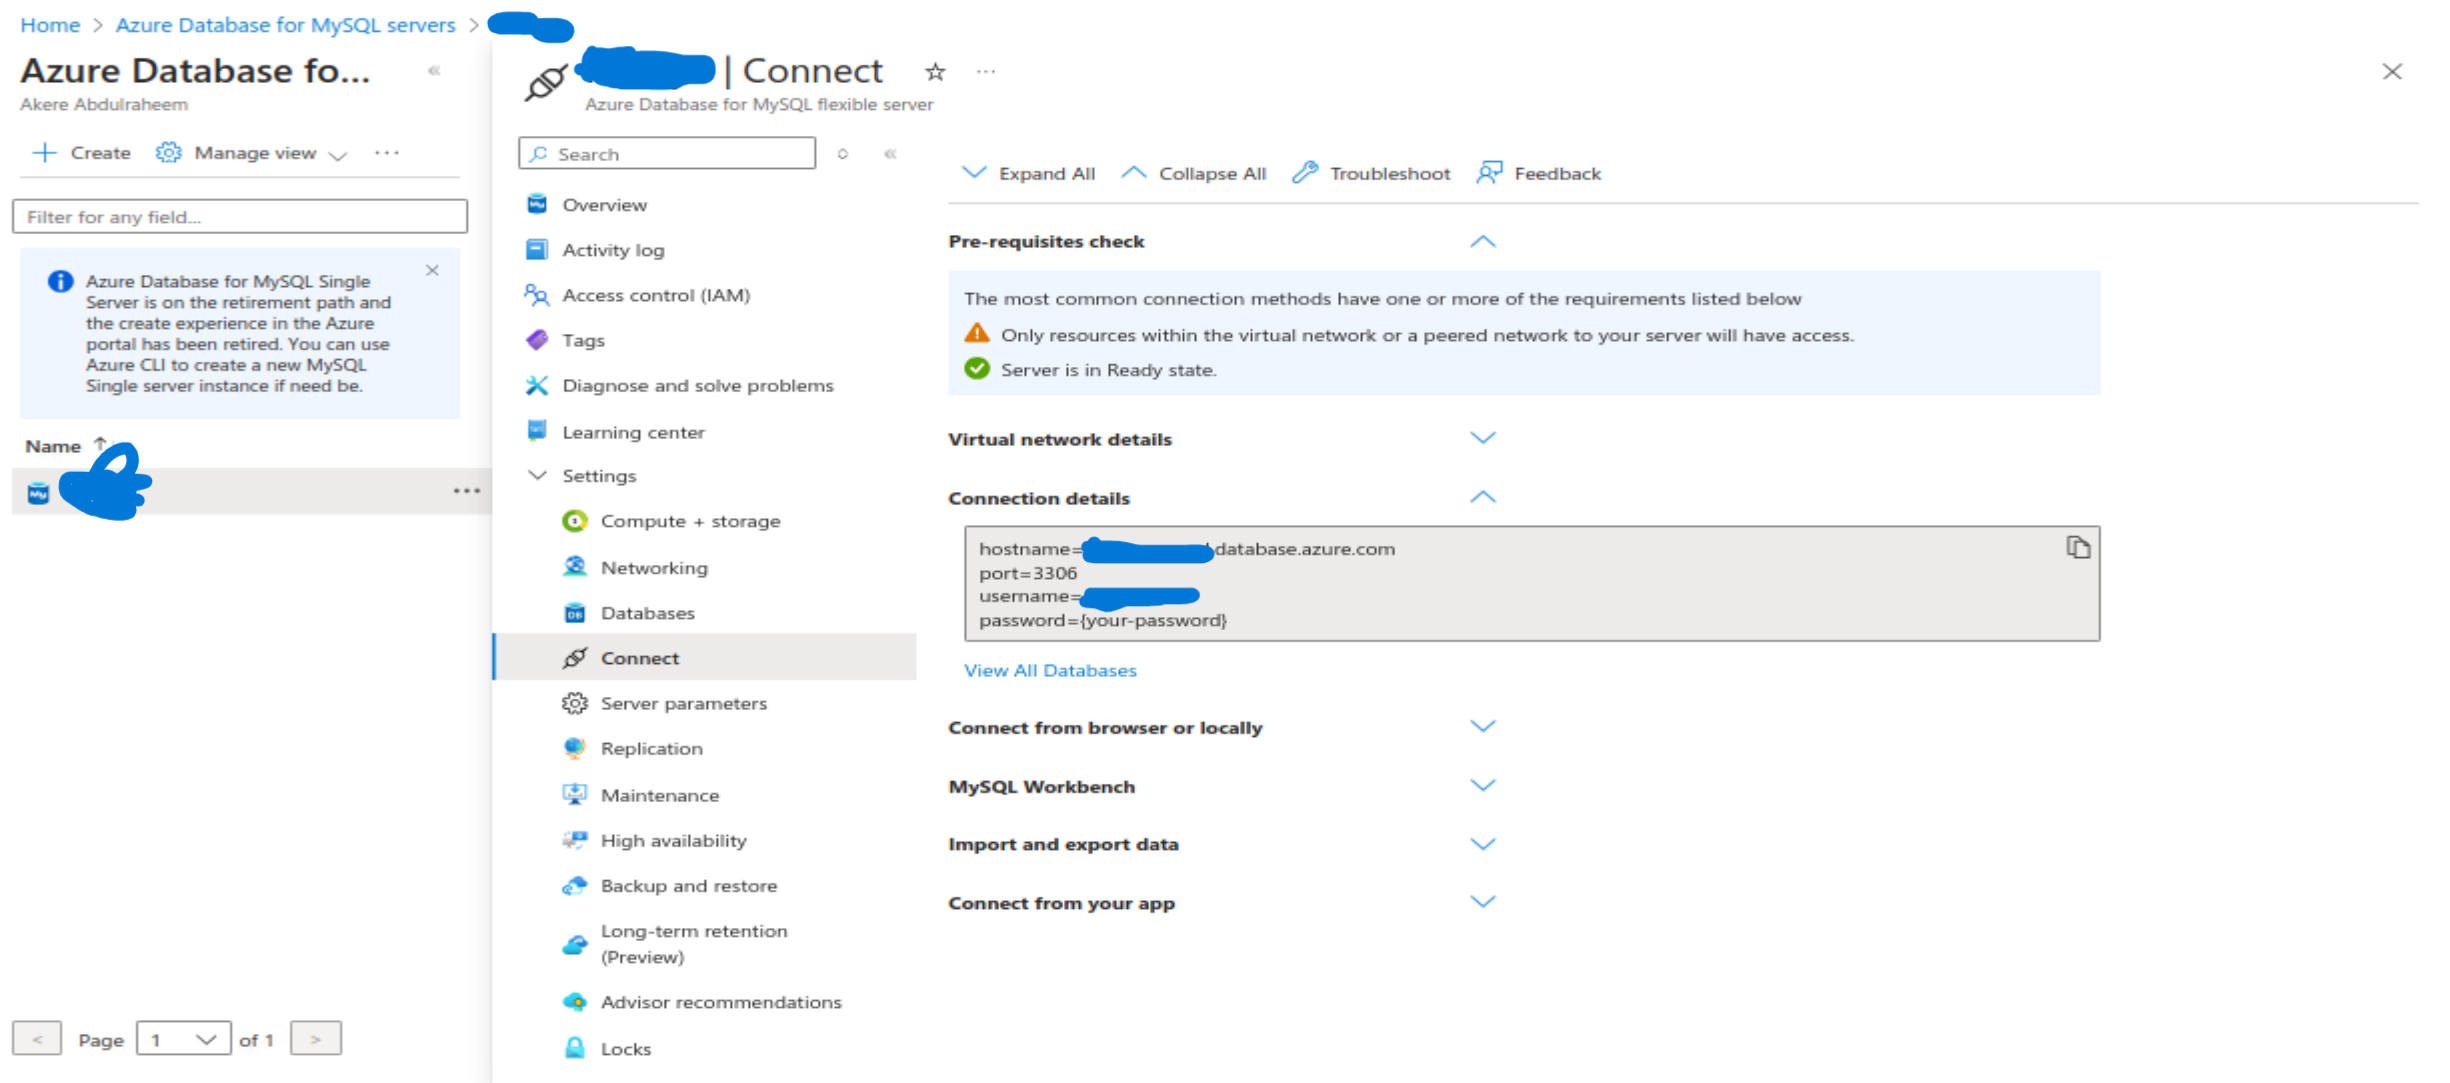The width and height of the screenshot is (2450, 1083).
Task: Open the Maintenance icon
Action: [x=575, y=795]
